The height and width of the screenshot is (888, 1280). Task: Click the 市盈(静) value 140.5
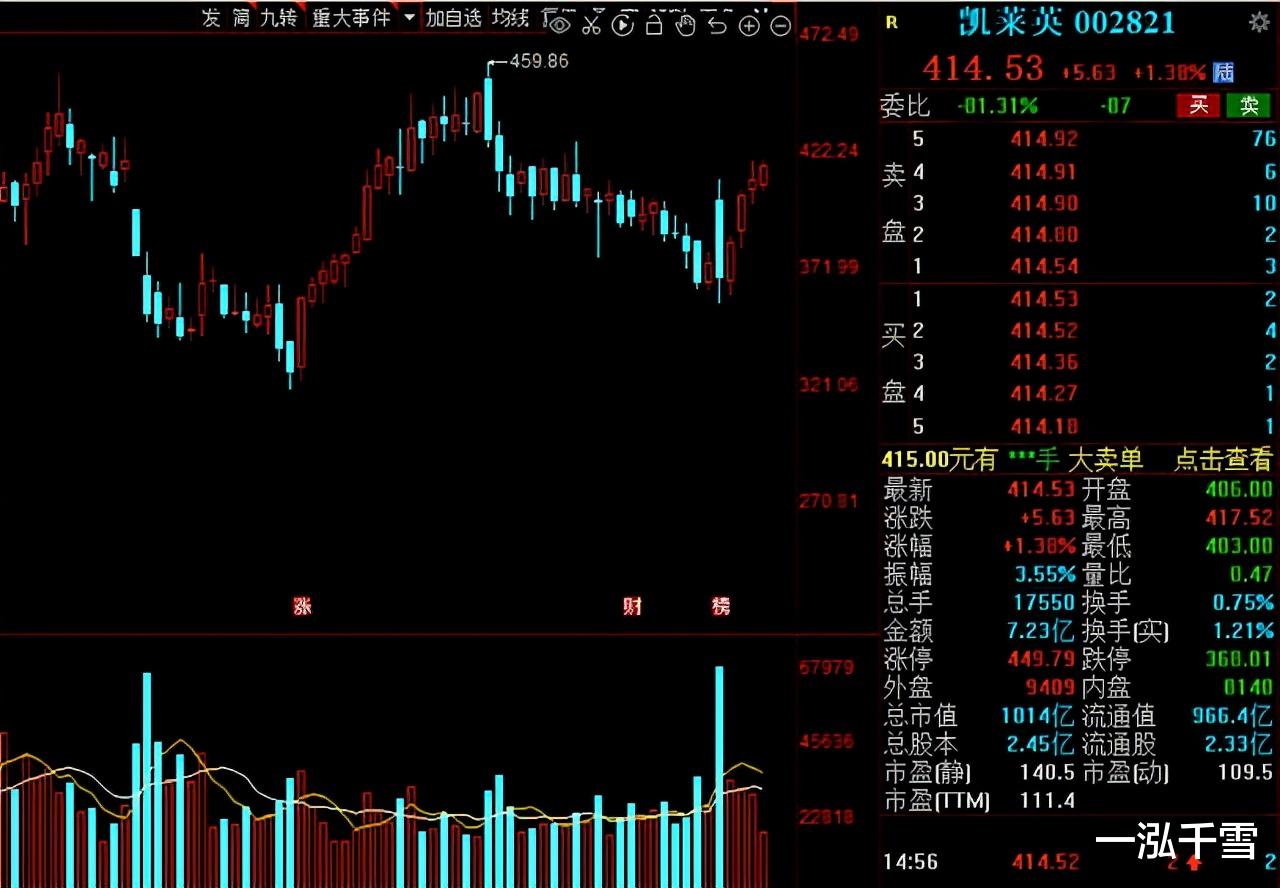1047,773
